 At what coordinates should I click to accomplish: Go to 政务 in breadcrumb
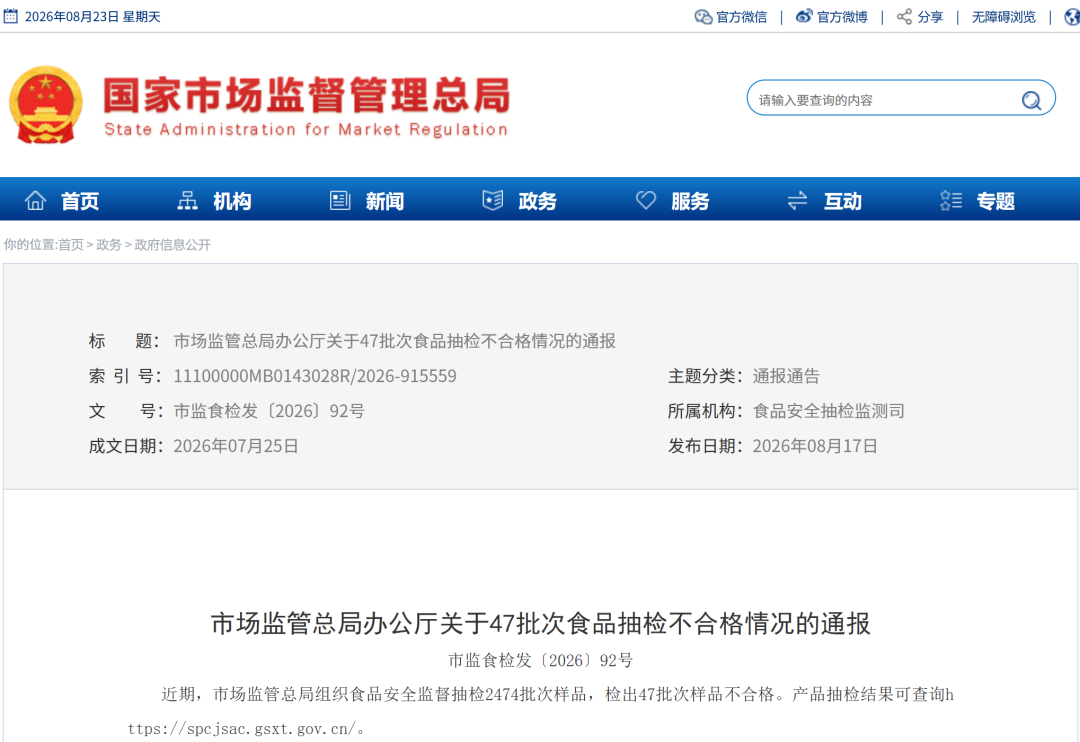[x=109, y=245]
